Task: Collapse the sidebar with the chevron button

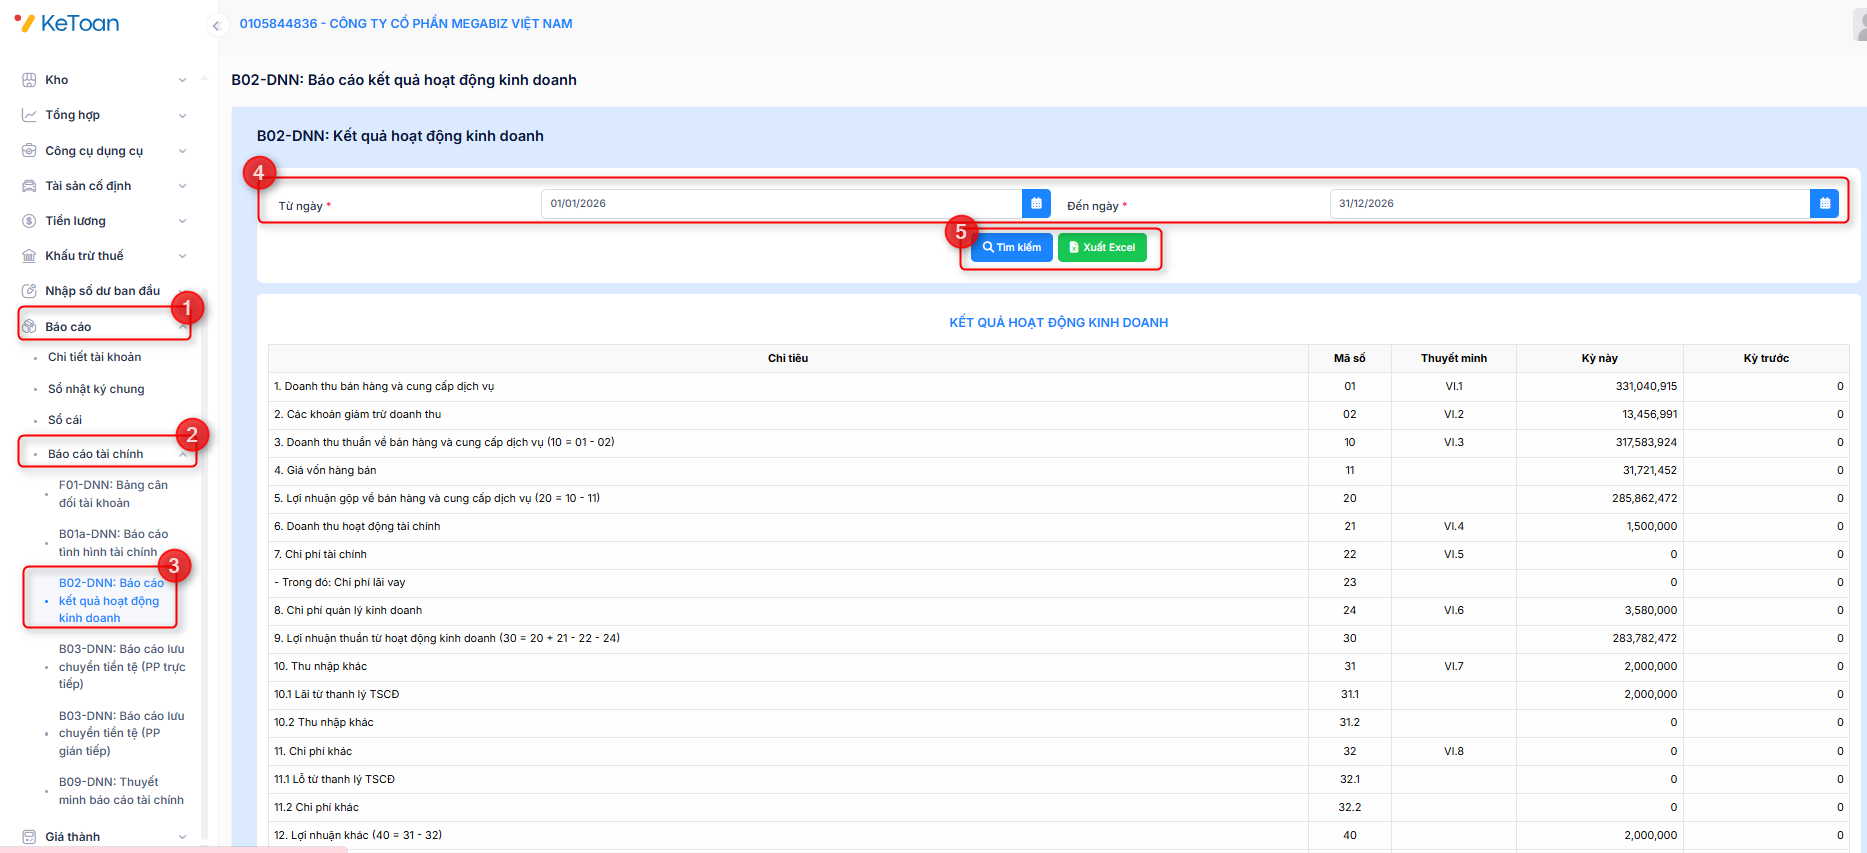Action: tap(216, 26)
